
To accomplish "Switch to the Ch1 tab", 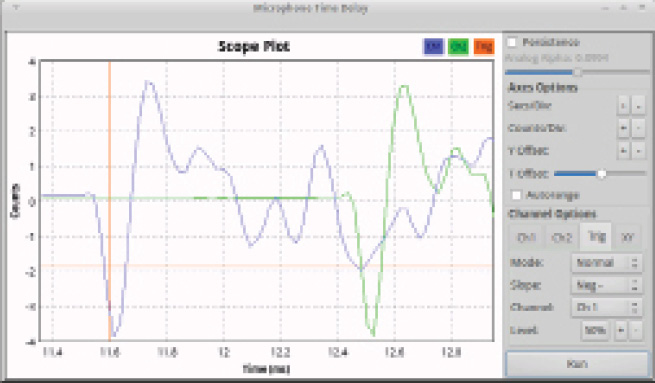I will point(526,238).
